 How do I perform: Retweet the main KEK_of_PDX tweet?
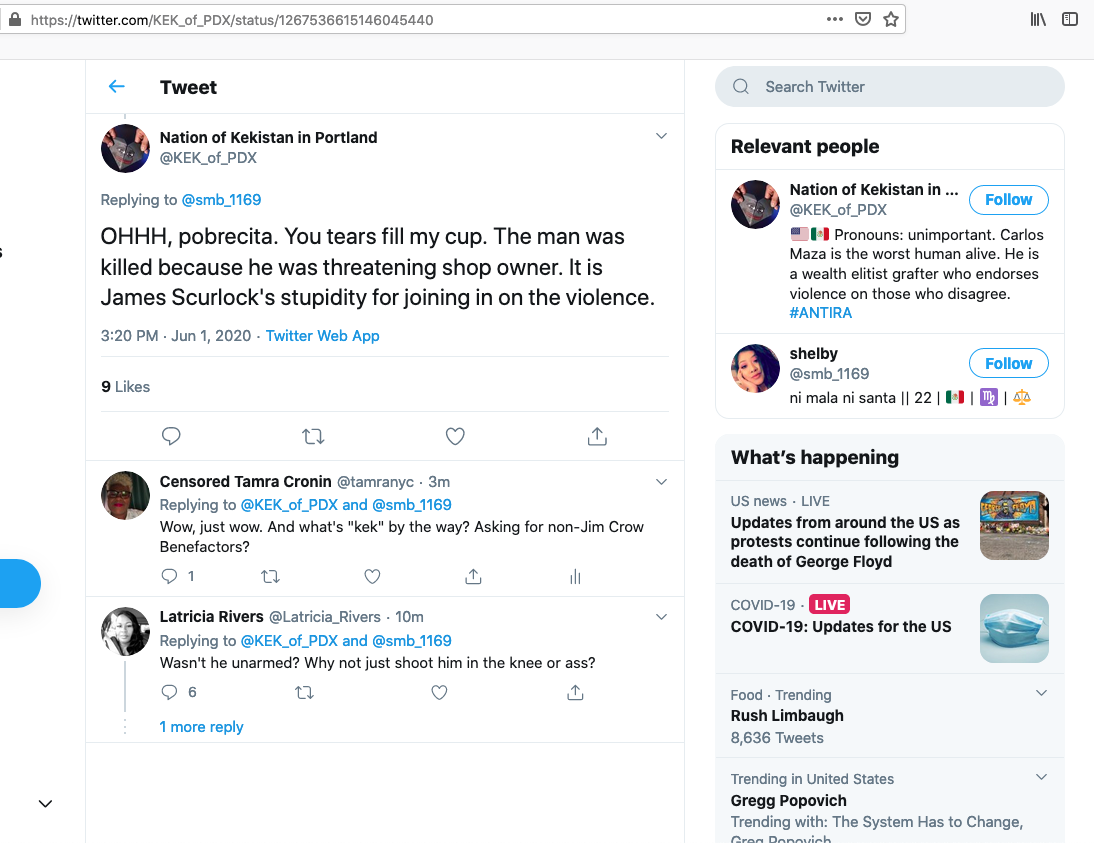(313, 436)
